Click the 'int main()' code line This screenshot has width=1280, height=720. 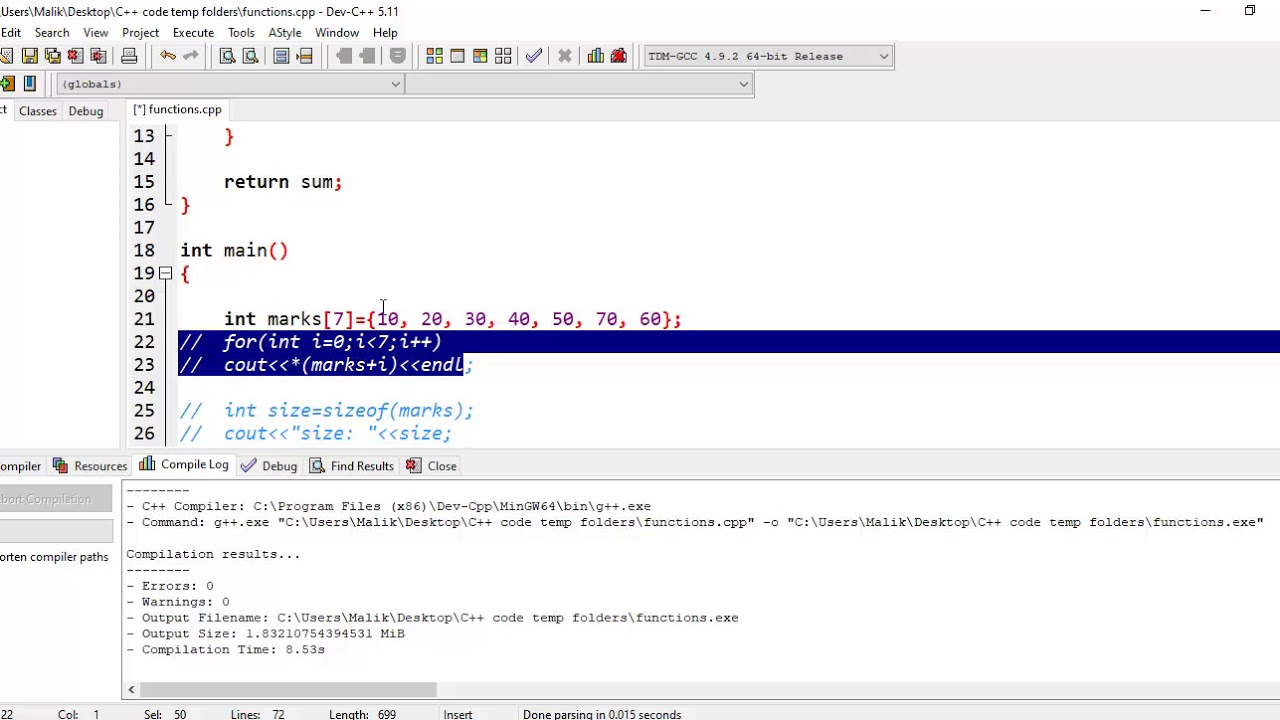click(x=234, y=250)
